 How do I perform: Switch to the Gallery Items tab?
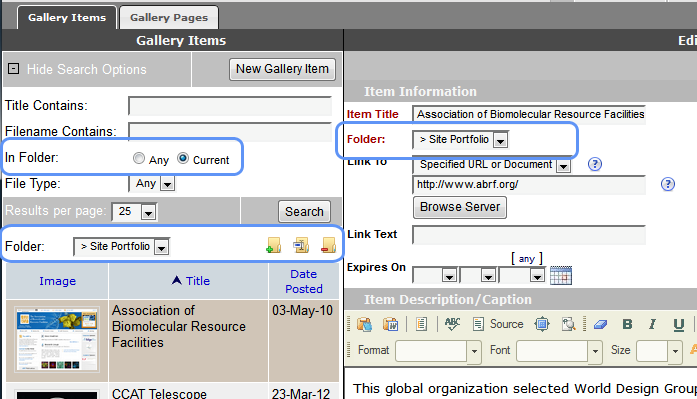point(67,18)
